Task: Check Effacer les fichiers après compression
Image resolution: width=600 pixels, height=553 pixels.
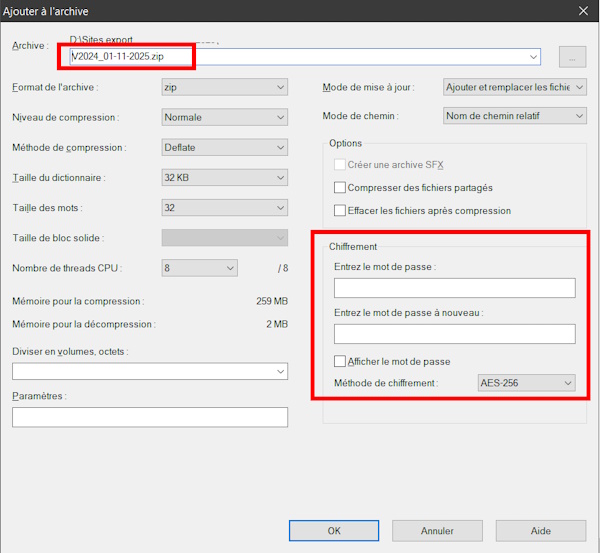Action: point(340,211)
